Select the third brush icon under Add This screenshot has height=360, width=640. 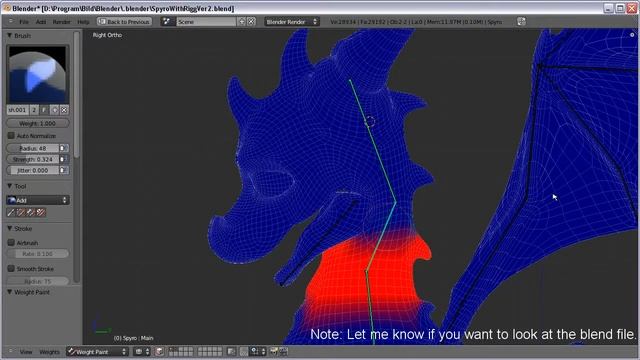(x=31, y=212)
